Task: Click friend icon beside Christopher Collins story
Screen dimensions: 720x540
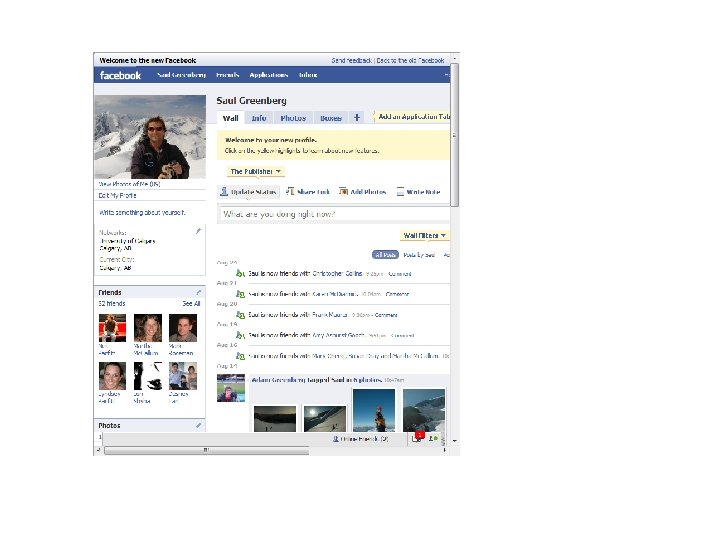Action: click(240, 273)
